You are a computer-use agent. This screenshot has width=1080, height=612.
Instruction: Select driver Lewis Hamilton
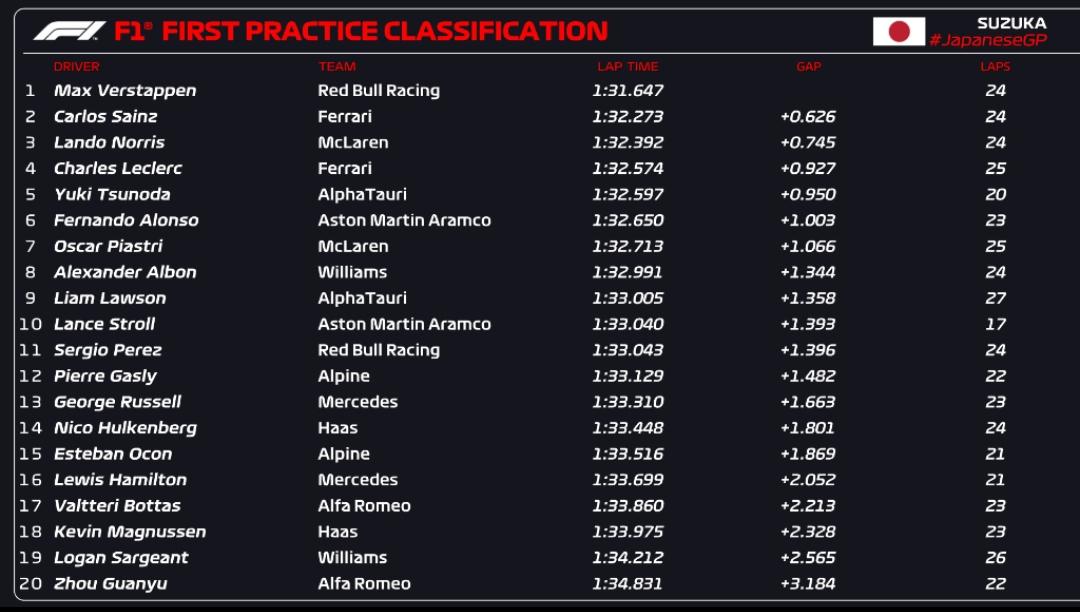click(x=120, y=480)
